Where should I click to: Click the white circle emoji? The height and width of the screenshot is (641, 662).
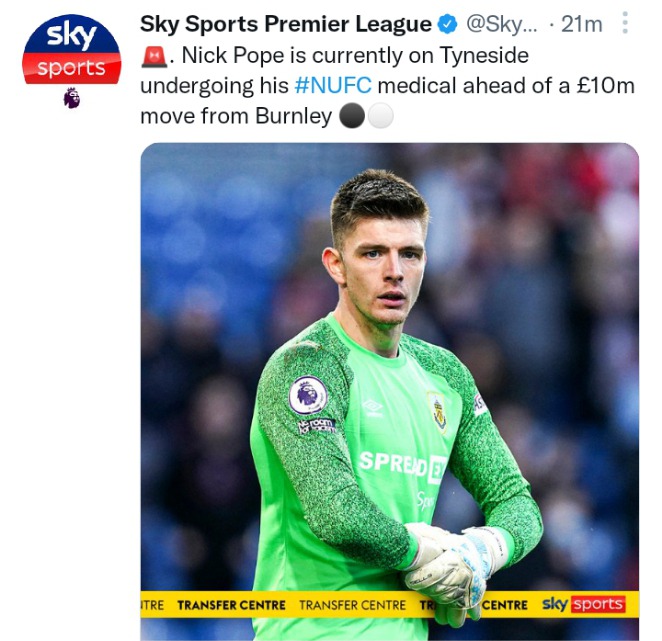point(380,116)
